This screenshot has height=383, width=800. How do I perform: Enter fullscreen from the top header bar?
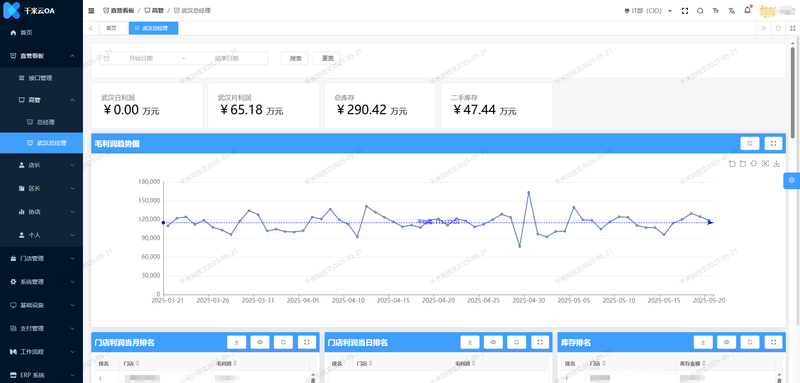(685, 11)
